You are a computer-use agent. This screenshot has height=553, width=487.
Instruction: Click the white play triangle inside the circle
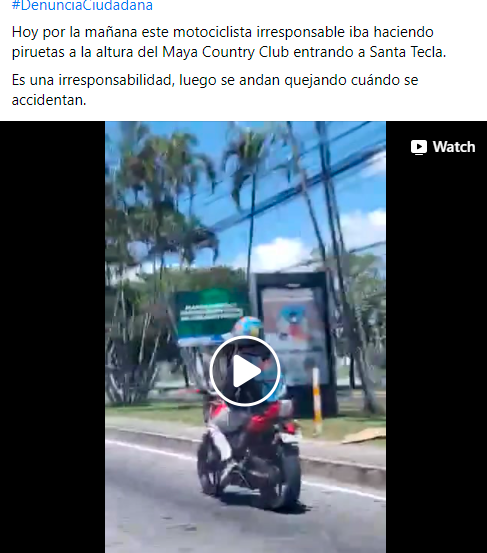tap(246, 371)
